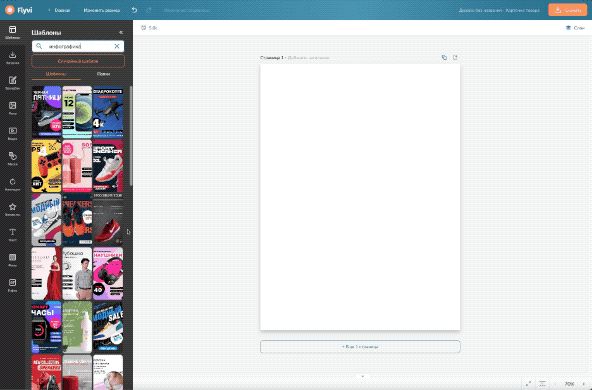Viewport: 592px width, 390px height.
Task: Clear the template search field with X
Action: point(117,46)
